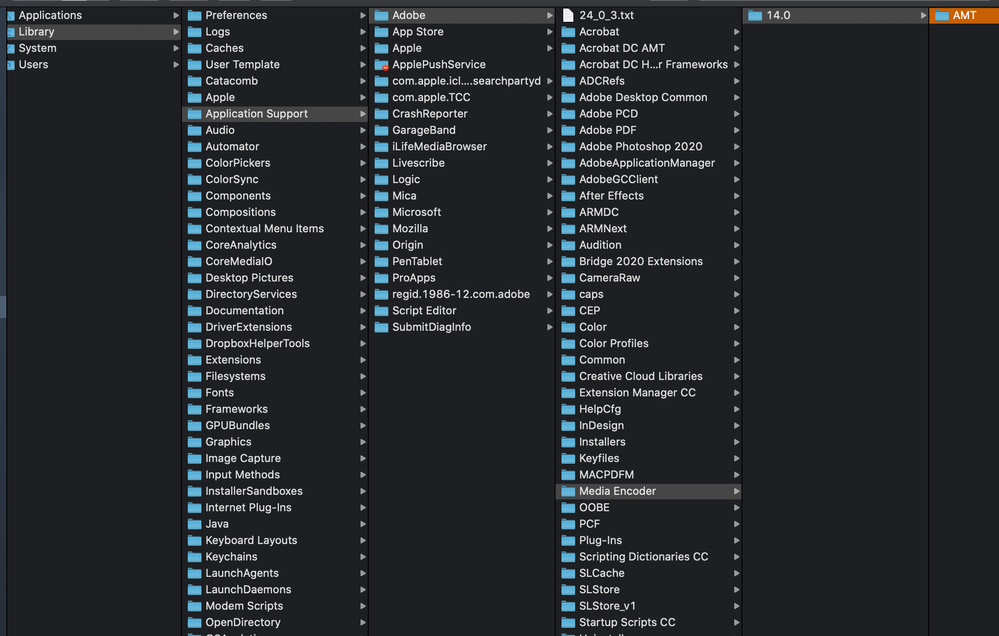Image resolution: width=999 pixels, height=636 pixels.
Task: Click the Adobe folder icon
Action: (x=382, y=15)
